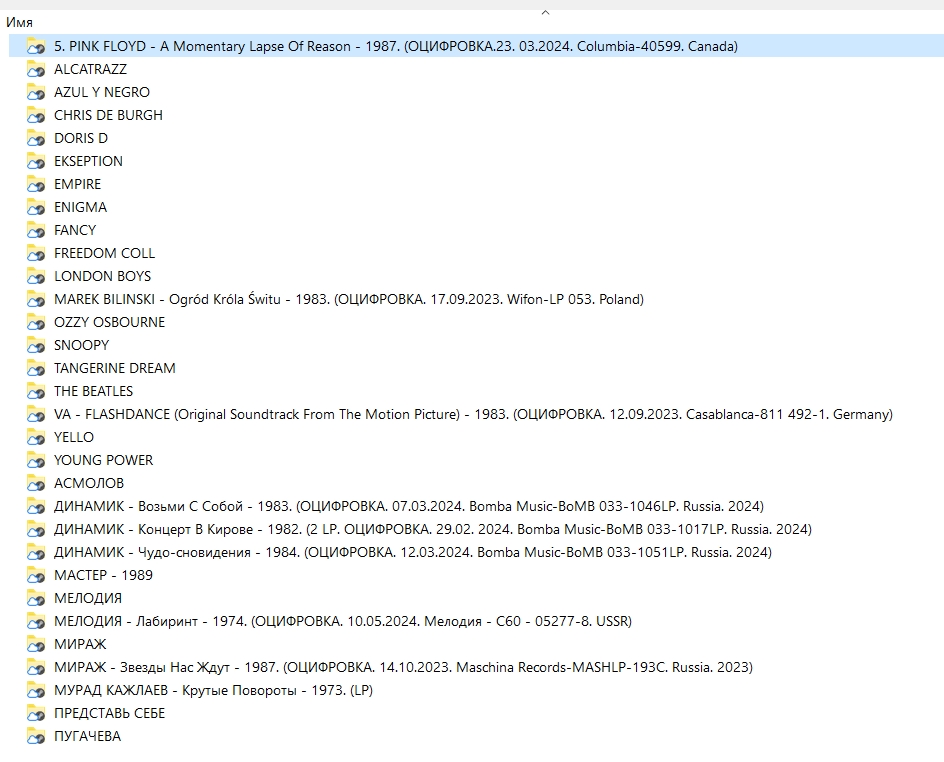This screenshot has width=944, height=762.
Task: Click the EMPIRE folder name
Action: [78, 184]
